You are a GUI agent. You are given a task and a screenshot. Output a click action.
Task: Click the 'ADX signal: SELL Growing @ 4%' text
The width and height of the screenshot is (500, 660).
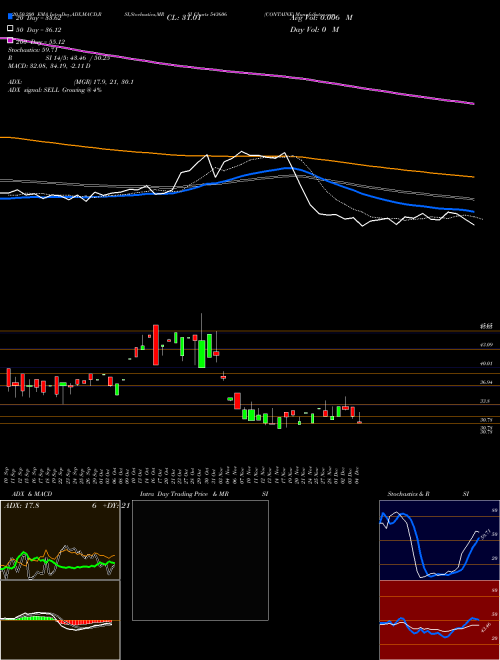[x=55, y=90]
